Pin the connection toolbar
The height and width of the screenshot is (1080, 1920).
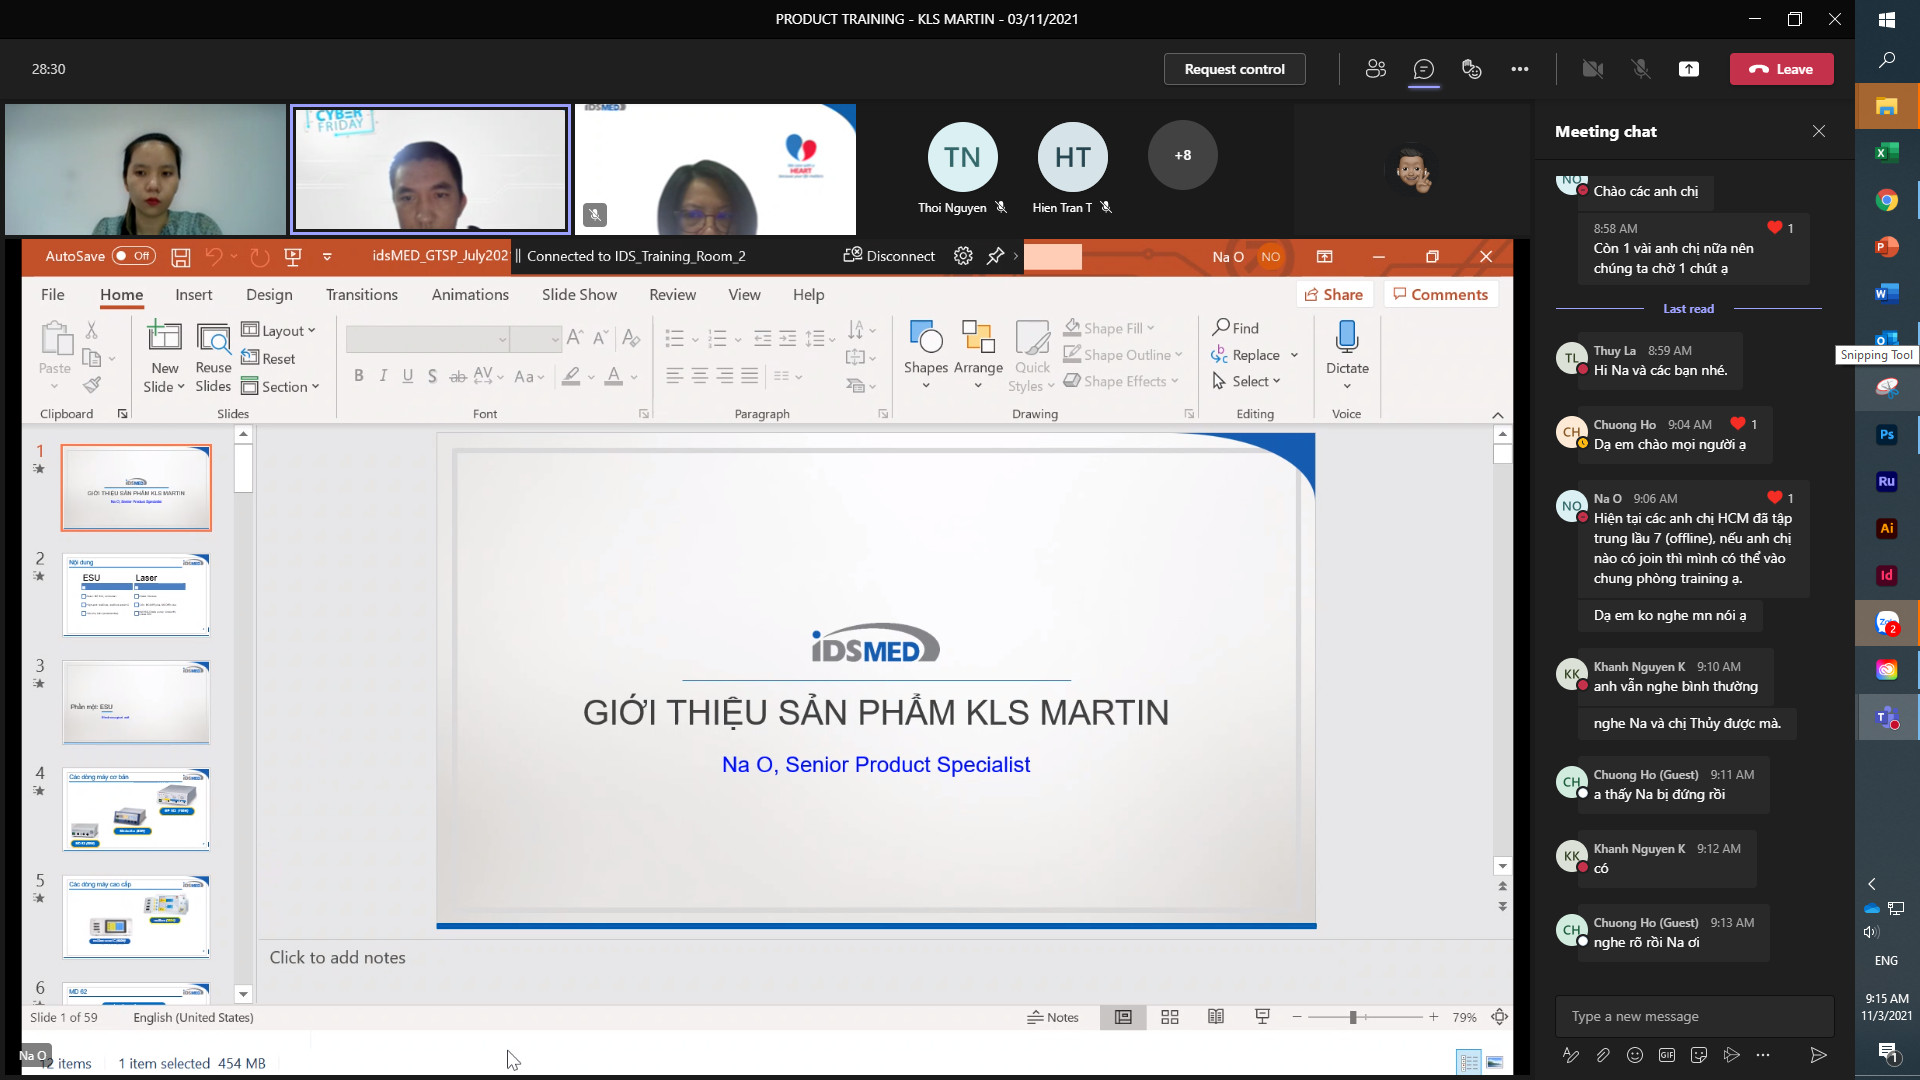click(995, 256)
